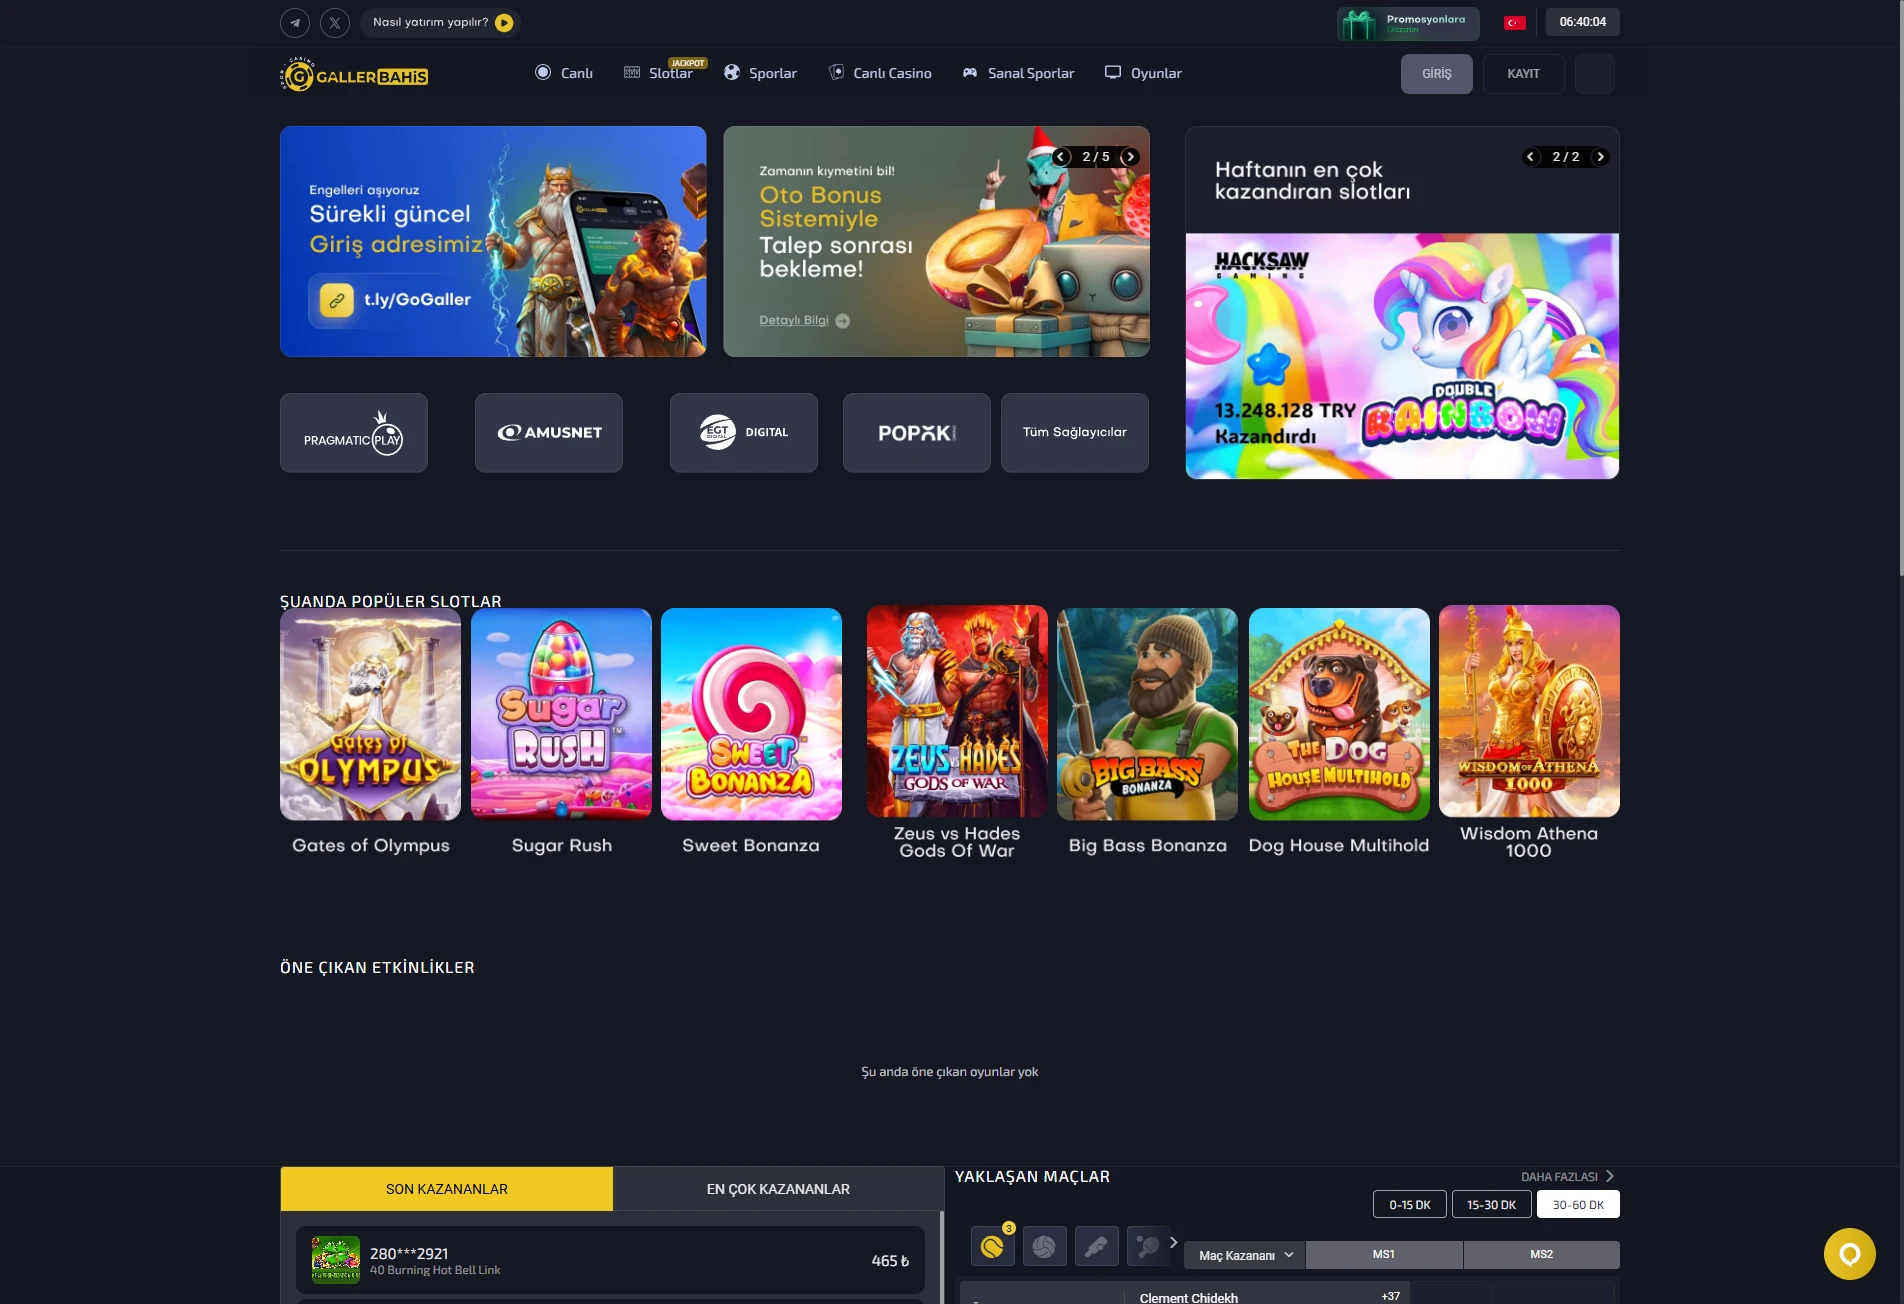Open the Sporlar menu item
The width and height of the screenshot is (1904, 1304).
point(761,73)
